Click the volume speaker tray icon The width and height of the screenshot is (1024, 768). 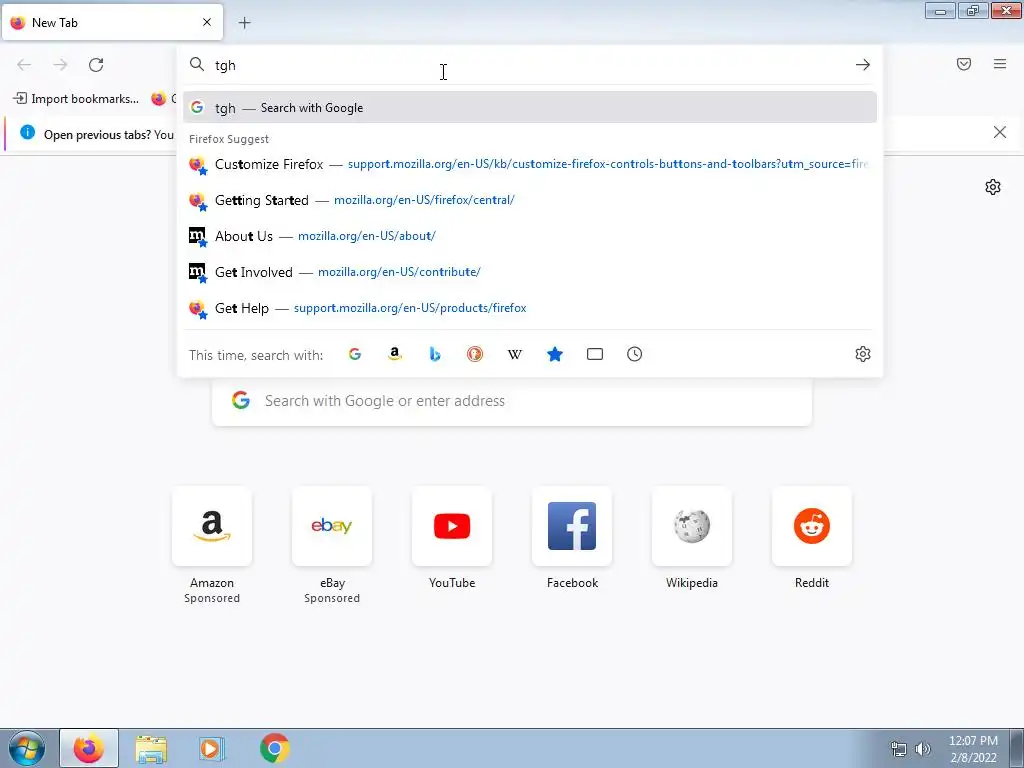click(x=923, y=749)
